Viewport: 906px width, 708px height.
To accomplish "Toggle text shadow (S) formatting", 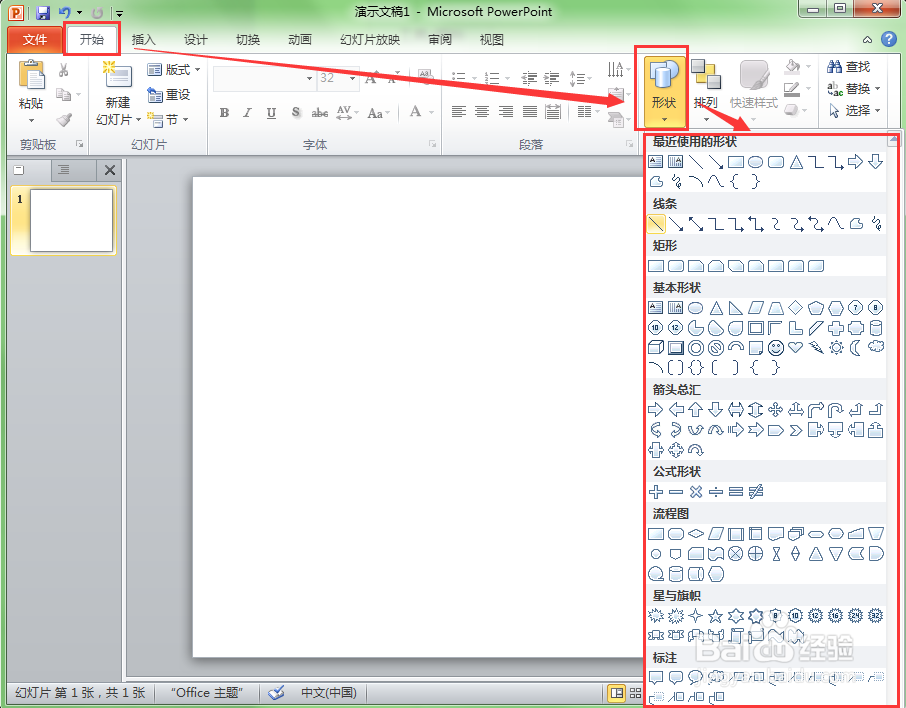I will pyautogui.click(x=295, y=113).
